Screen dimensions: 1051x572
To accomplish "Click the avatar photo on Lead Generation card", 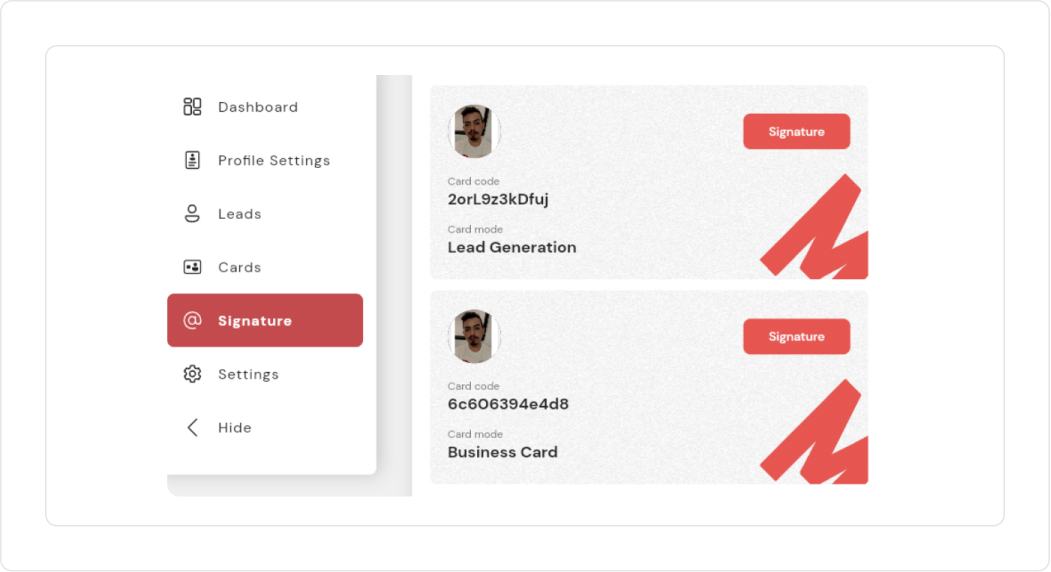I will click(474, 131).
